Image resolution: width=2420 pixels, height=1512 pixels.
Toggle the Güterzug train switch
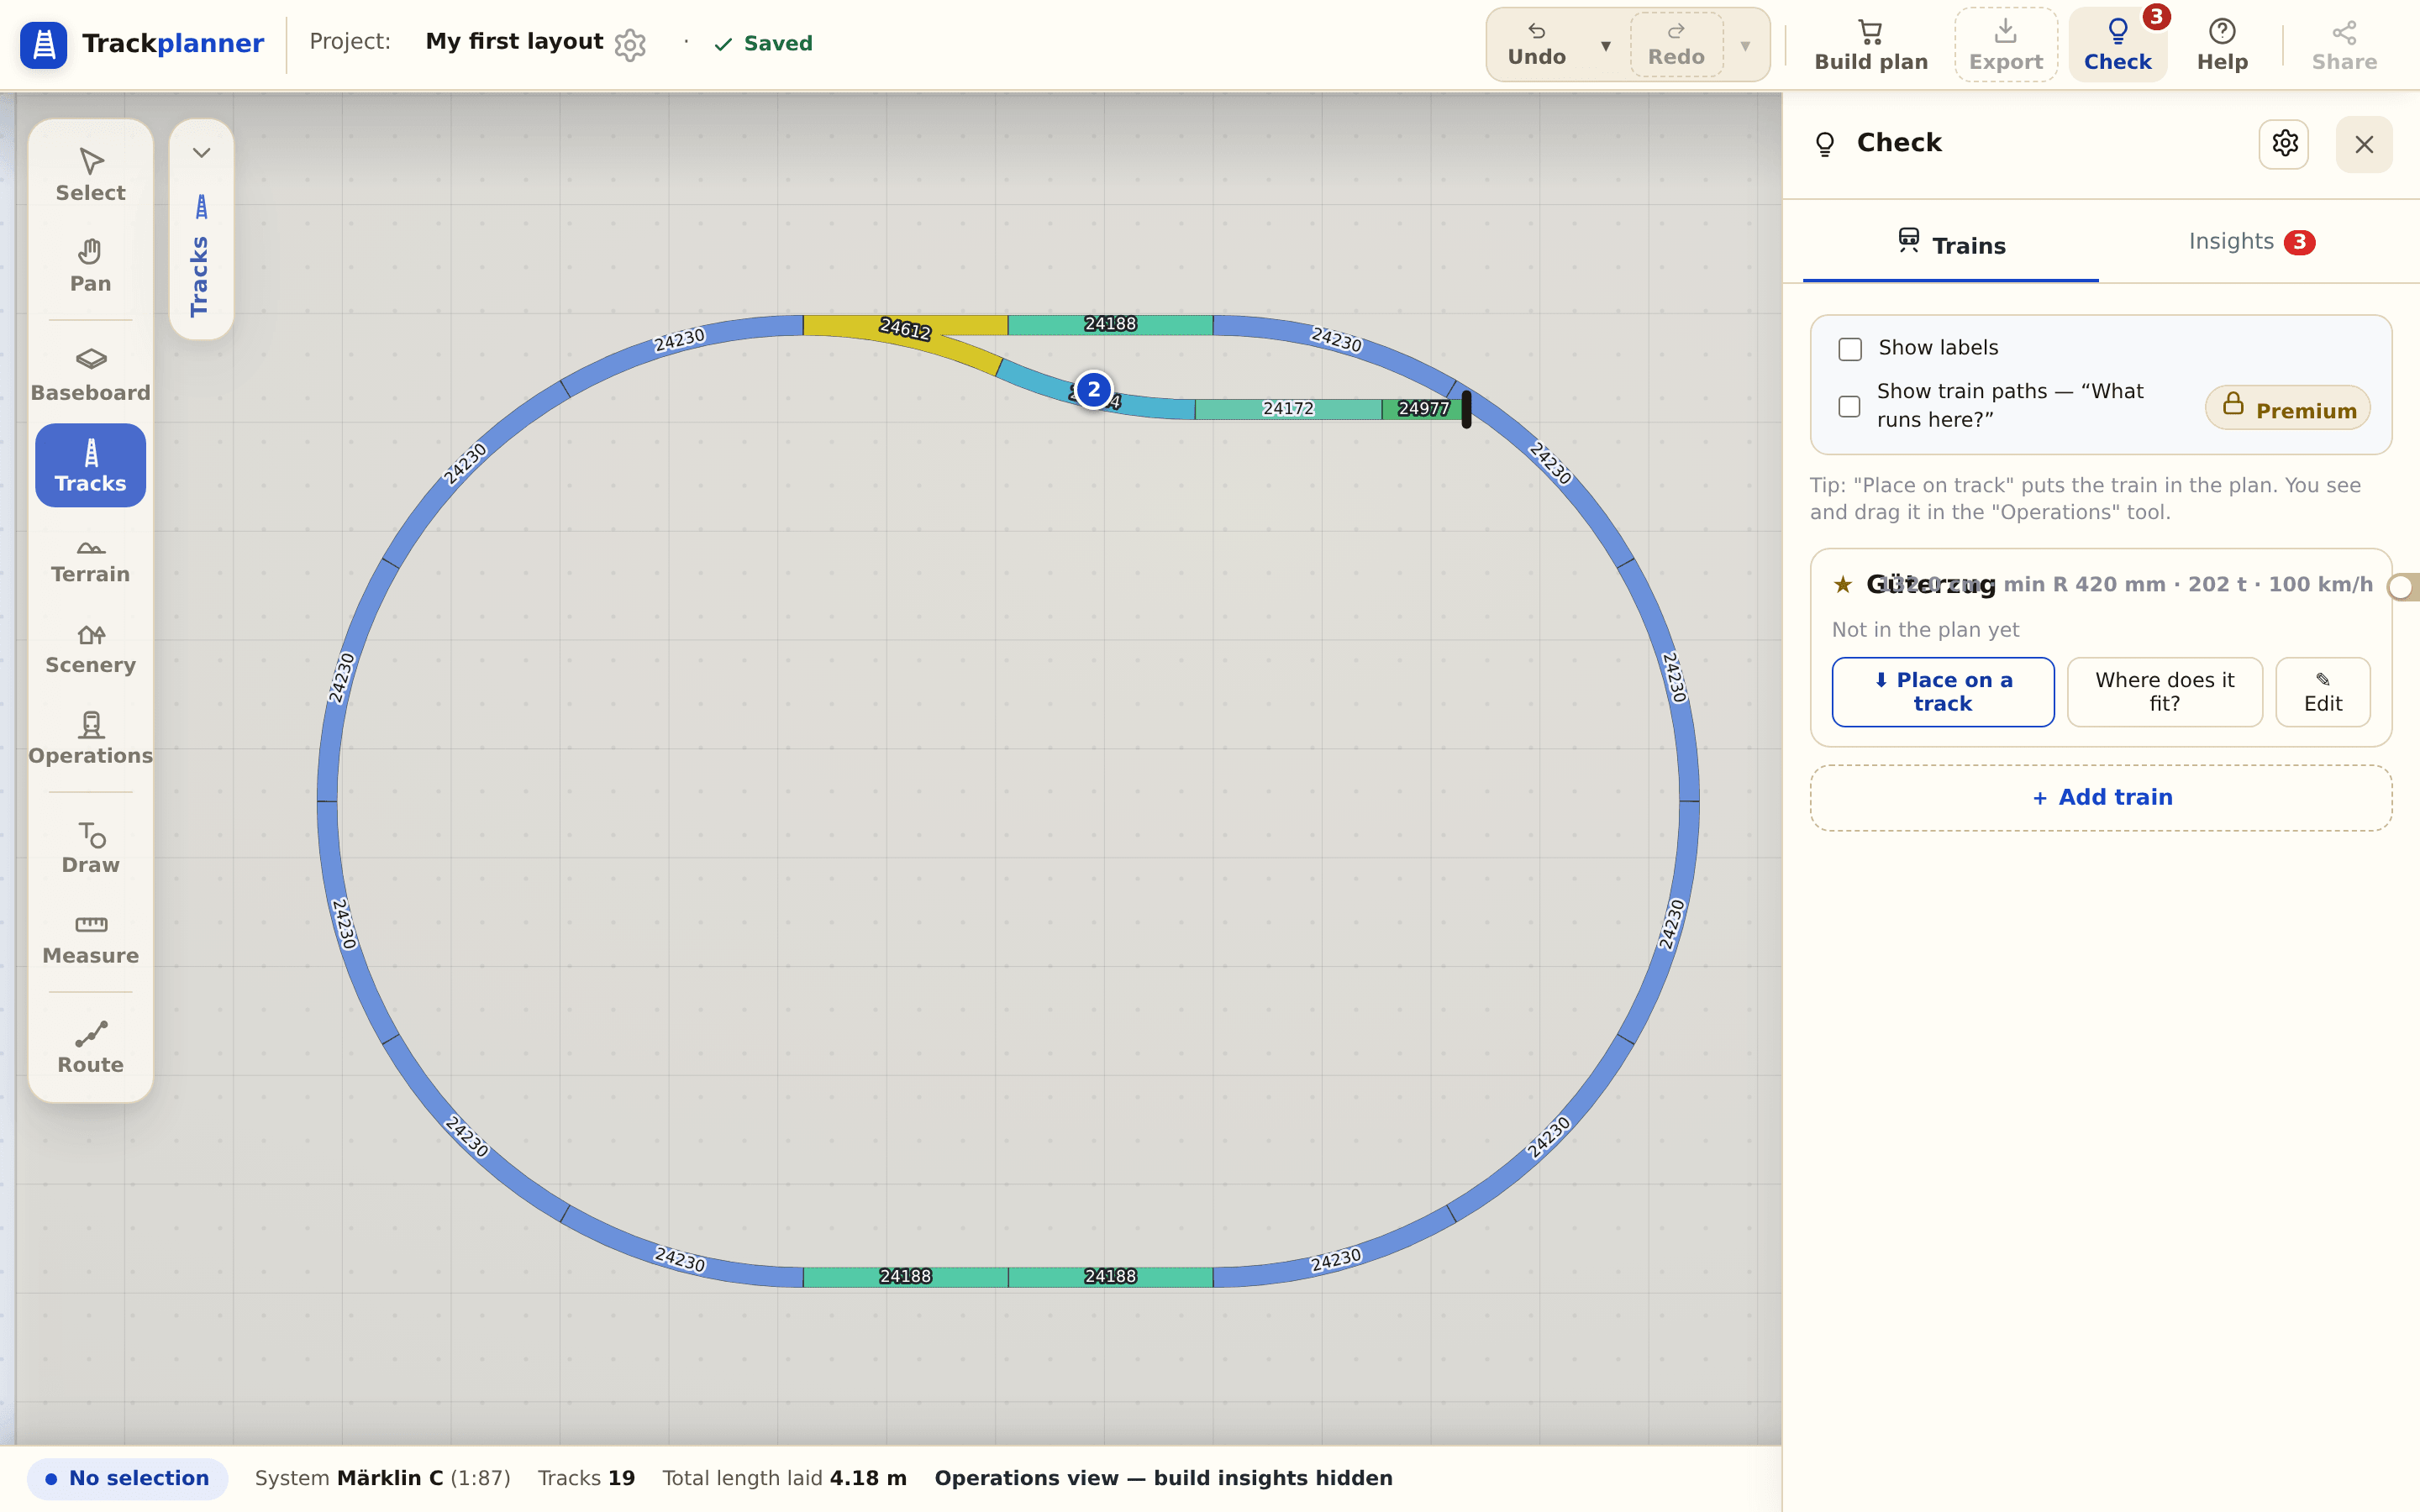[2404, 586]
